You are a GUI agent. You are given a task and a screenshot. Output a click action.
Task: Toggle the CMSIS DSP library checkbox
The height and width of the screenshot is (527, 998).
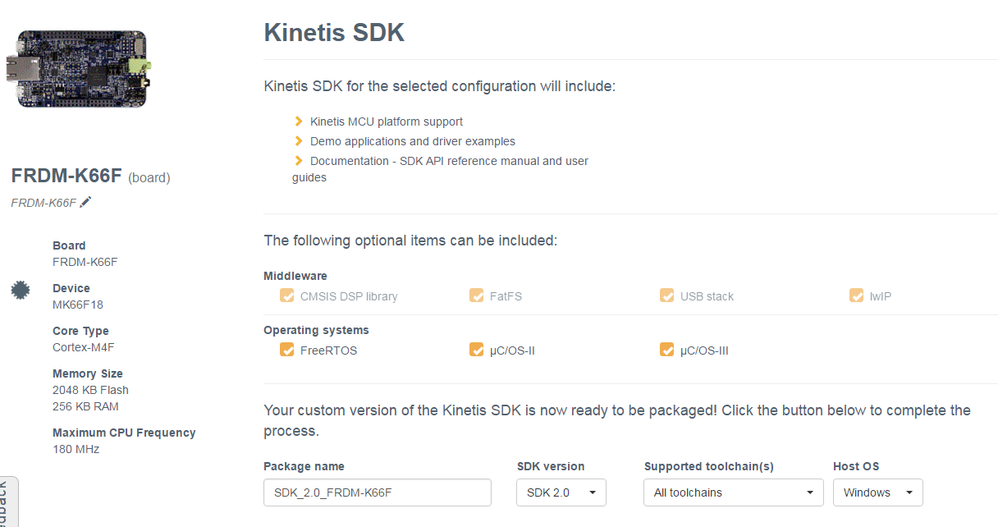click(x=287, y=295)
